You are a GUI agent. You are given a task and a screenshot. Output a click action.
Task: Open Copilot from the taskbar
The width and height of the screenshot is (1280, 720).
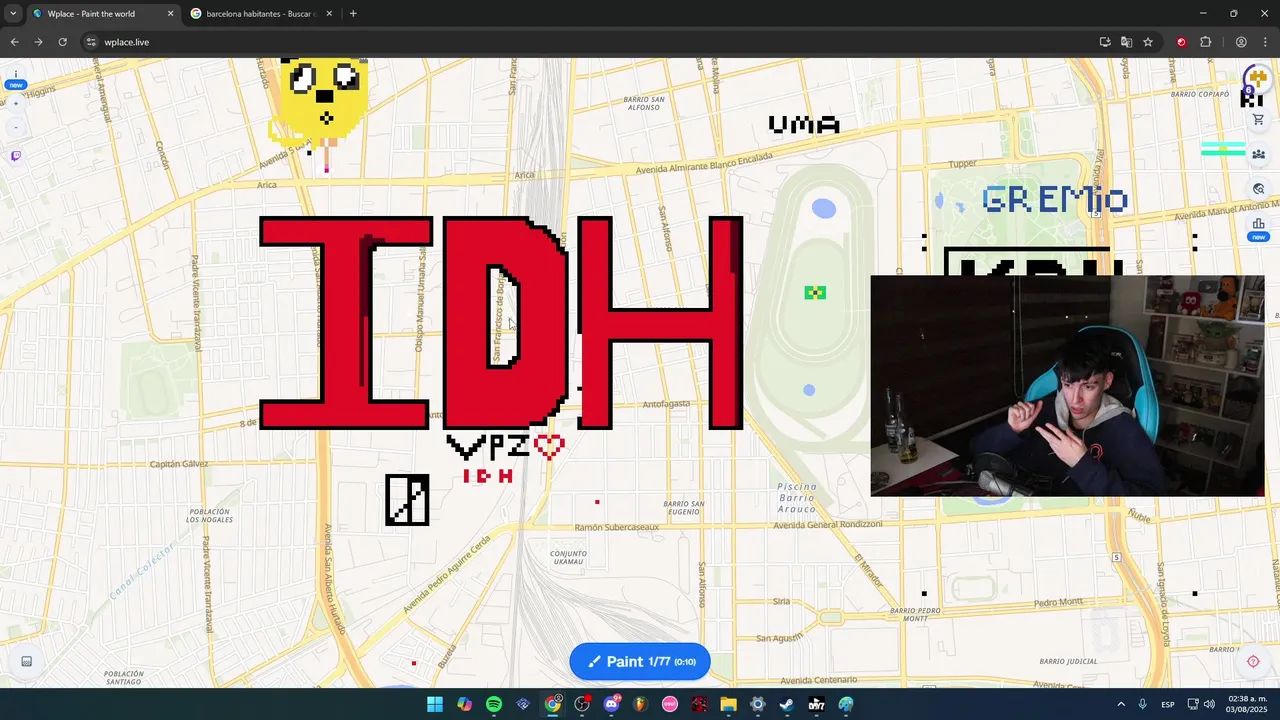pos(464,704)
